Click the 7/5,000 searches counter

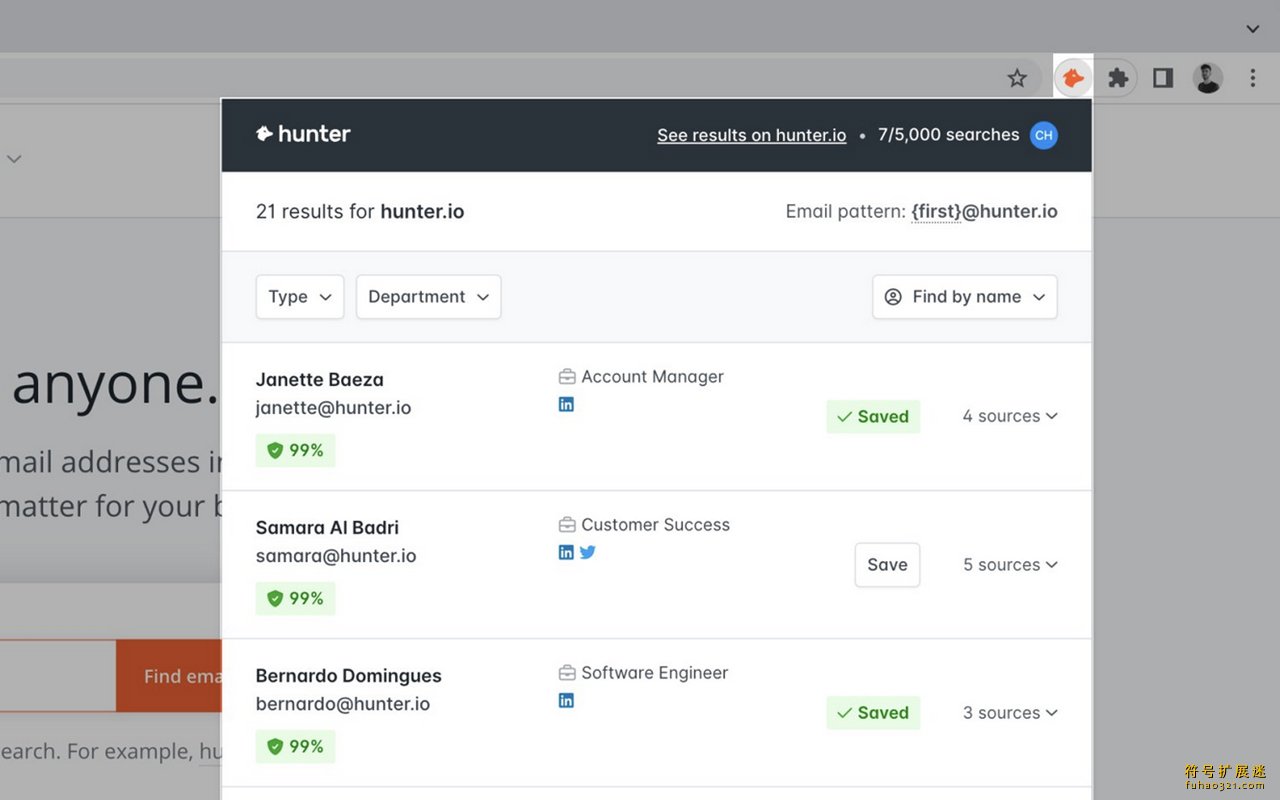[x=949, y=135]
